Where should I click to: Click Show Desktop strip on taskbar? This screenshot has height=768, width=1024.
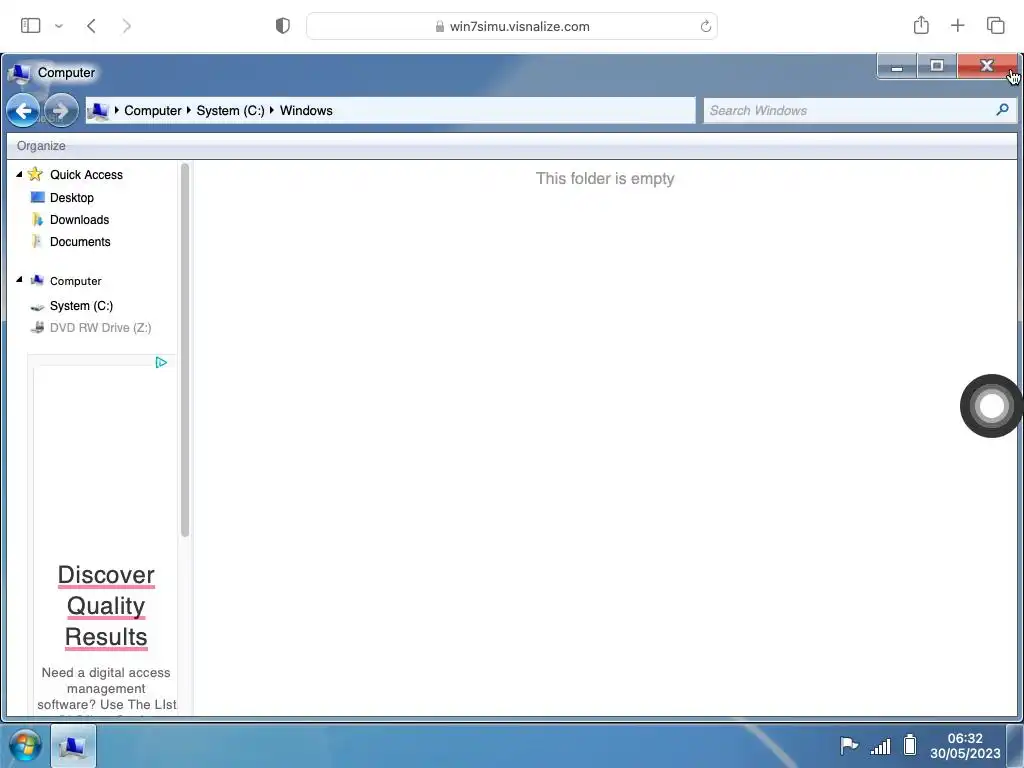[1014, 745]
